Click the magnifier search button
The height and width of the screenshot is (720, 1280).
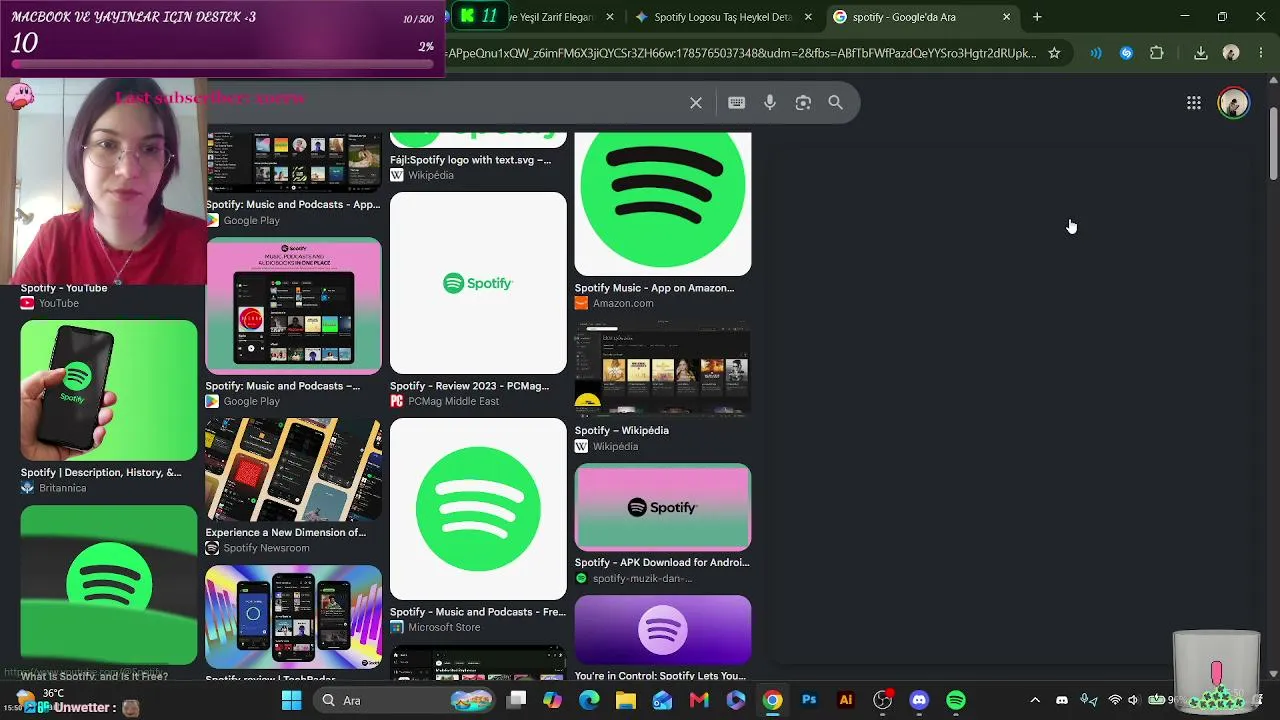click(x=836, y=103)
